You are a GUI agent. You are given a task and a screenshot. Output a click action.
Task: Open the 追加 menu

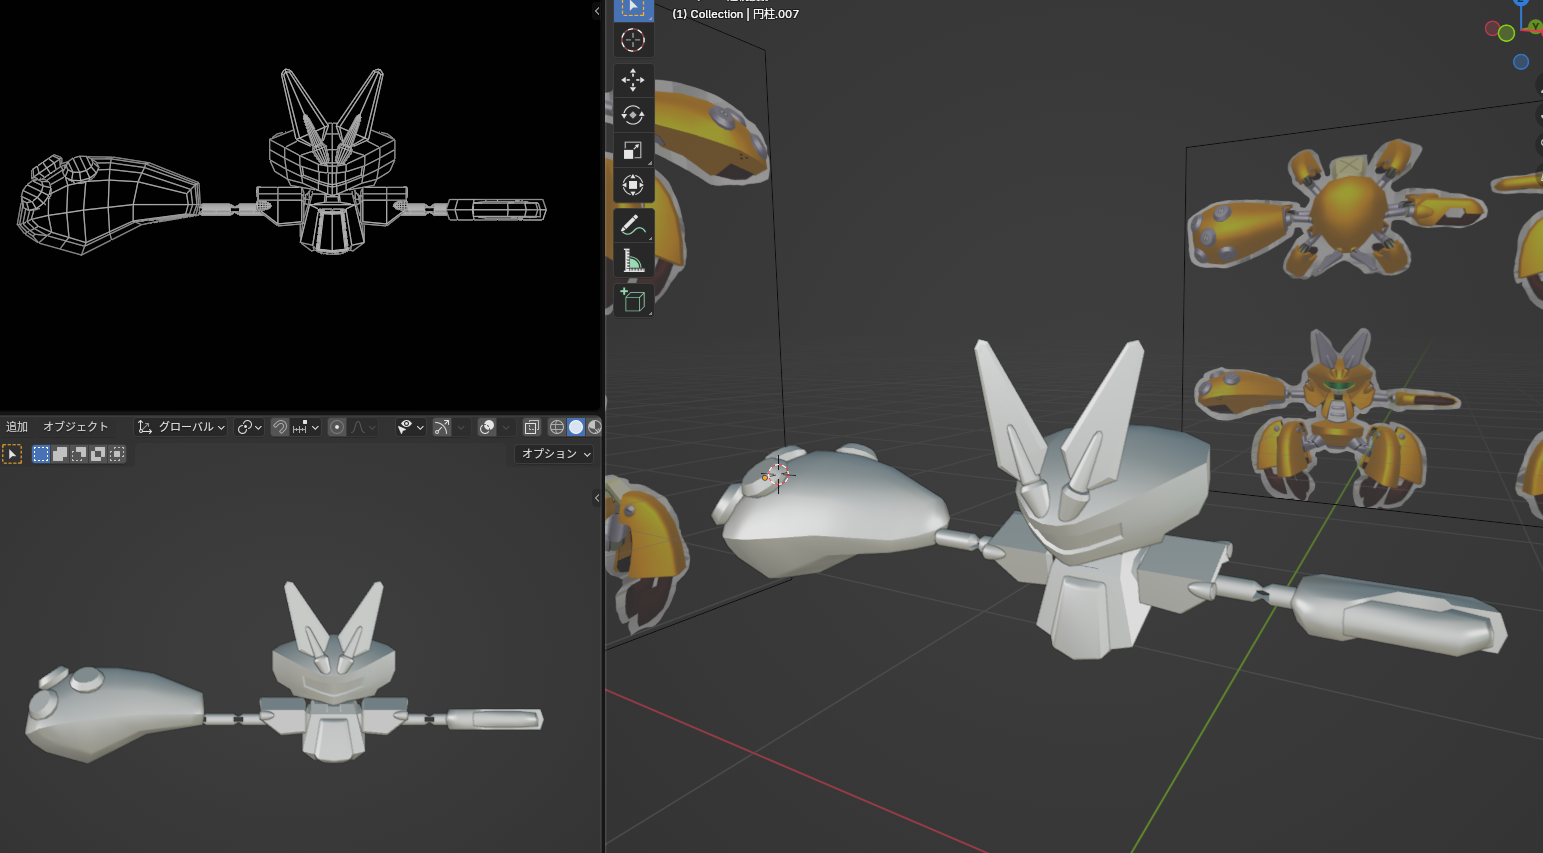pyautogui.click(x=17, y=427)
